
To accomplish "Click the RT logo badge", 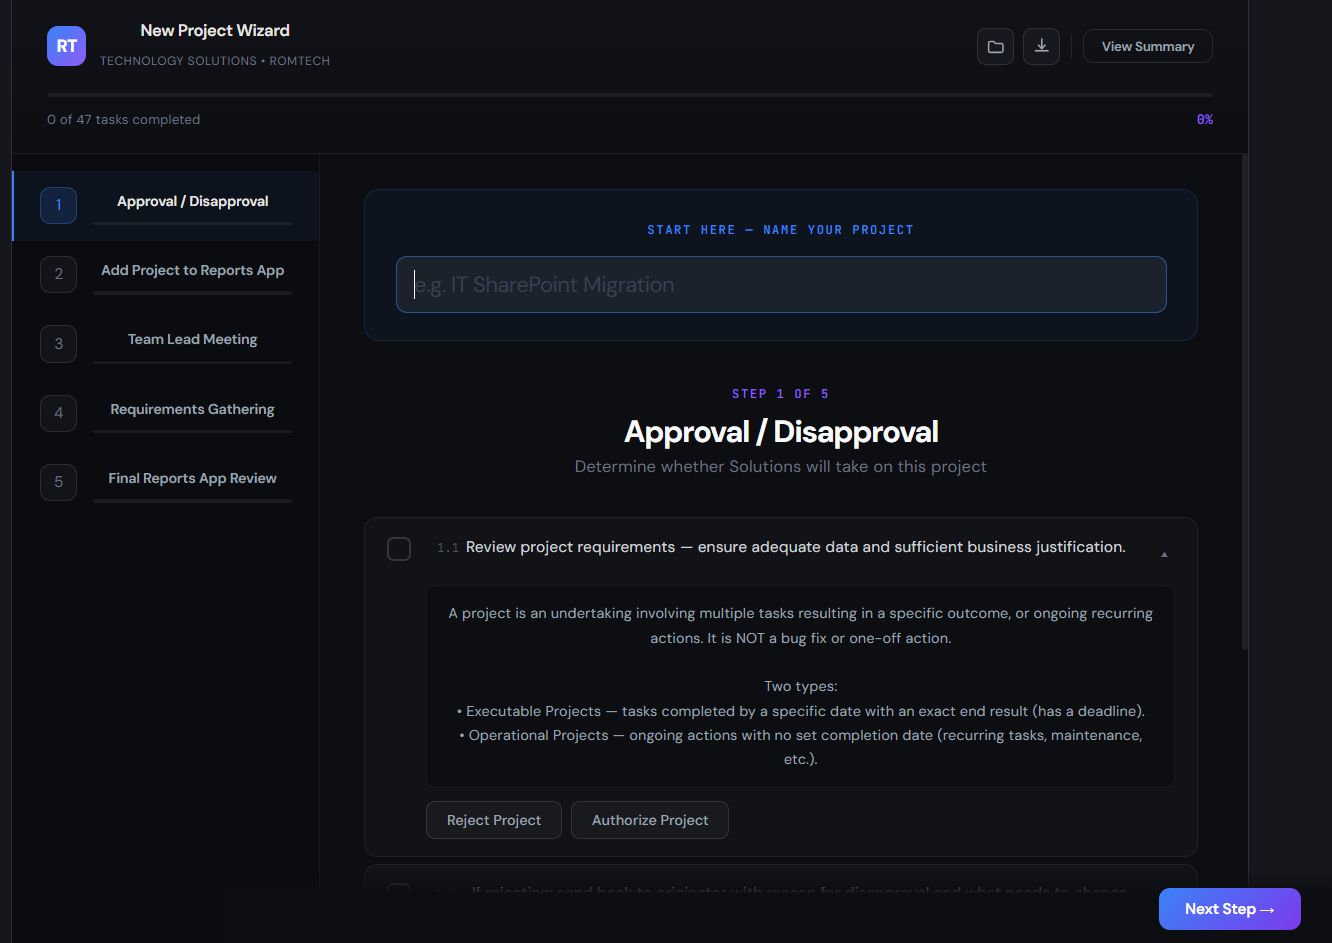I will (x=66, y=46).
